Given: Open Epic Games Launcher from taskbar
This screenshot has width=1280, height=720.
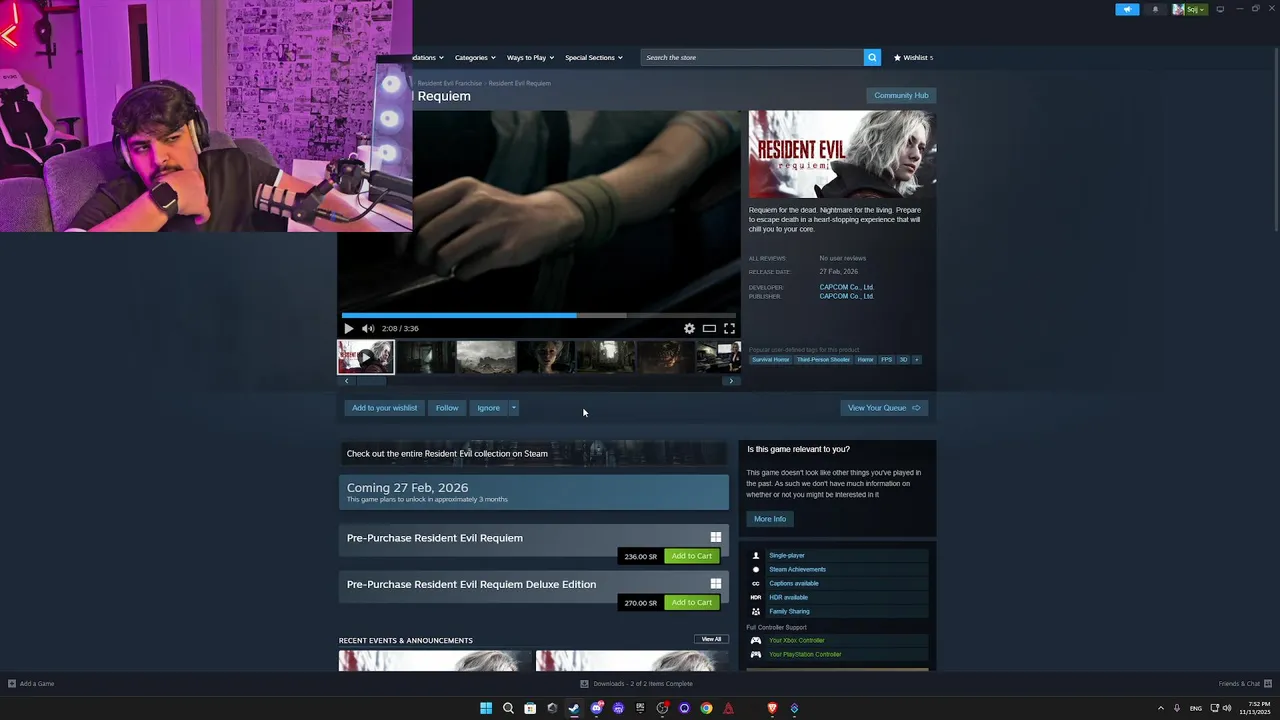Looking at the screenshot, I should (640, 708).
